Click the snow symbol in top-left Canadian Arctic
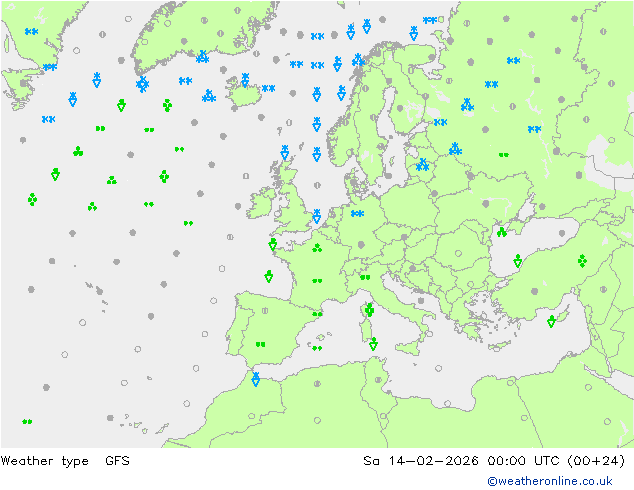The height and width of the screenshot is (490, 634). [31, 32]
